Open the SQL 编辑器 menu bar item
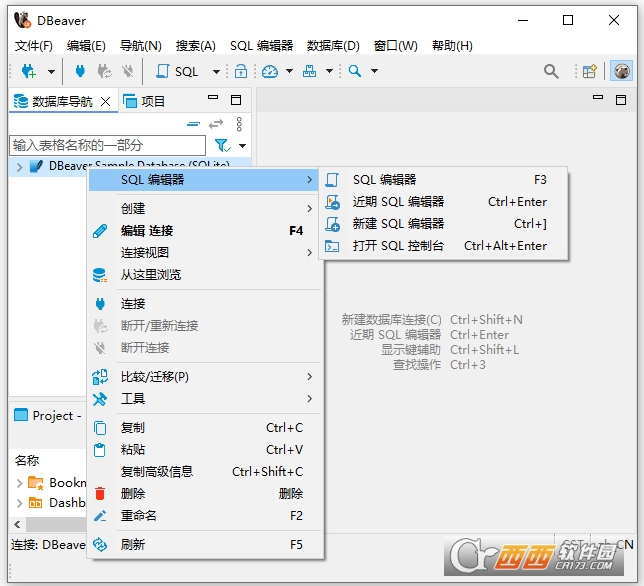Viewport: 644px width, 586px height. point(261,46)
